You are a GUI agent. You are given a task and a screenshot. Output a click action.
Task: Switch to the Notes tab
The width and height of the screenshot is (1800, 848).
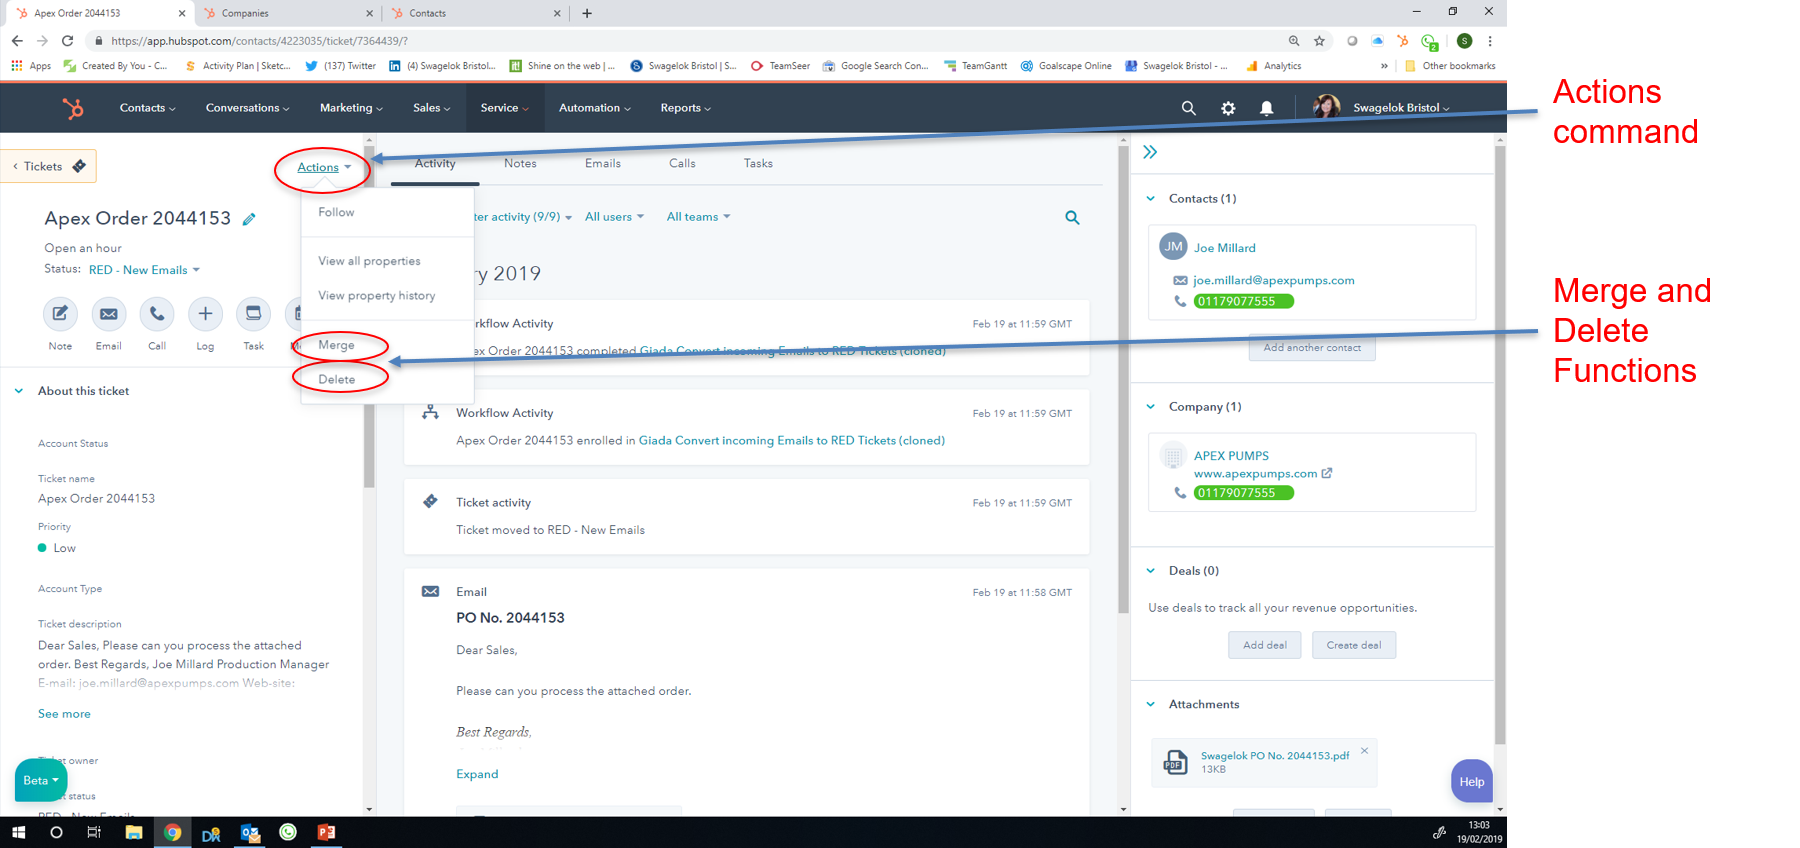520,164
